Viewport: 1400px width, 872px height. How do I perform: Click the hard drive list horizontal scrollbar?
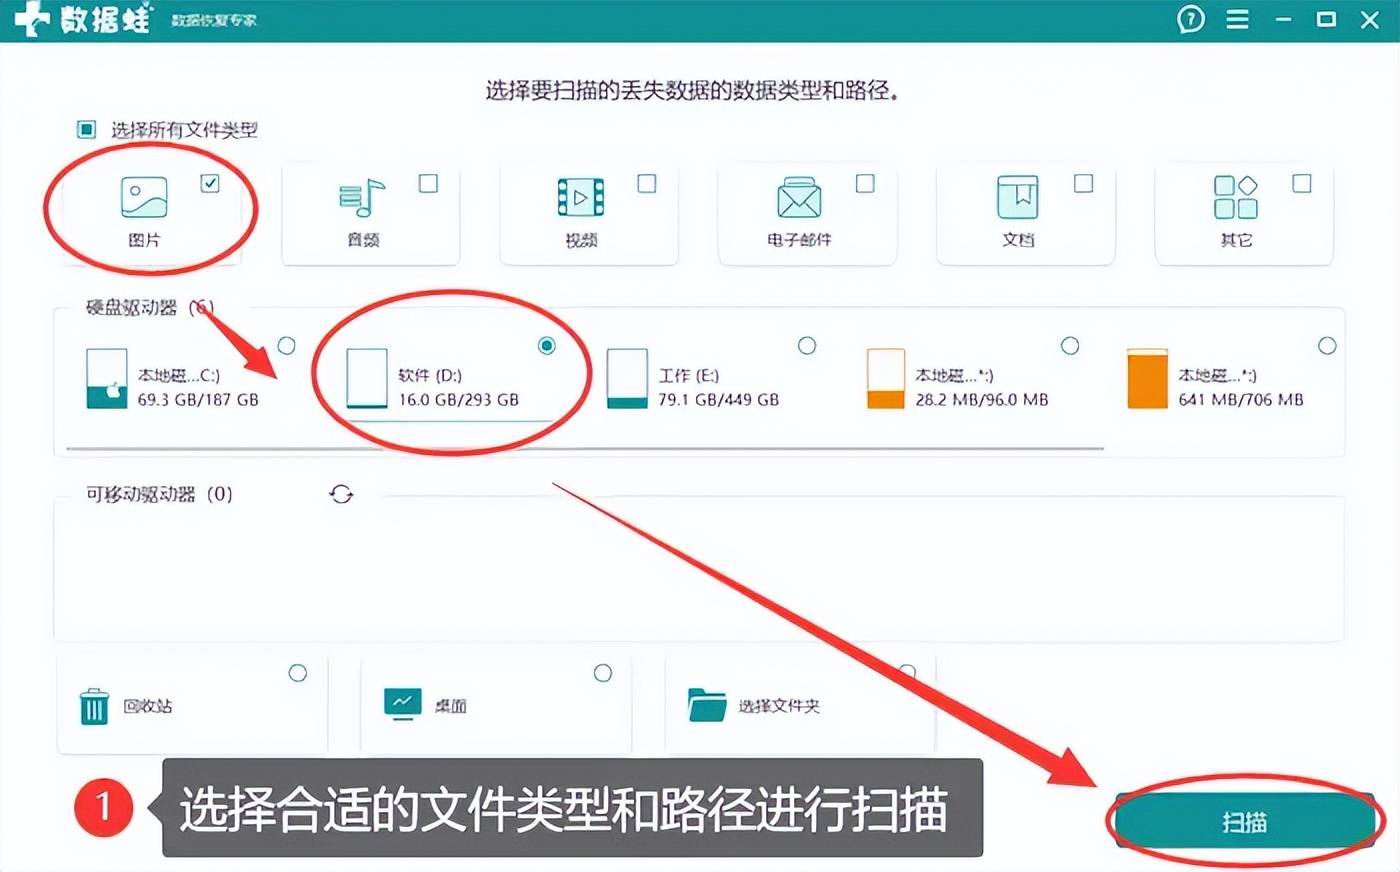[585, 449]
